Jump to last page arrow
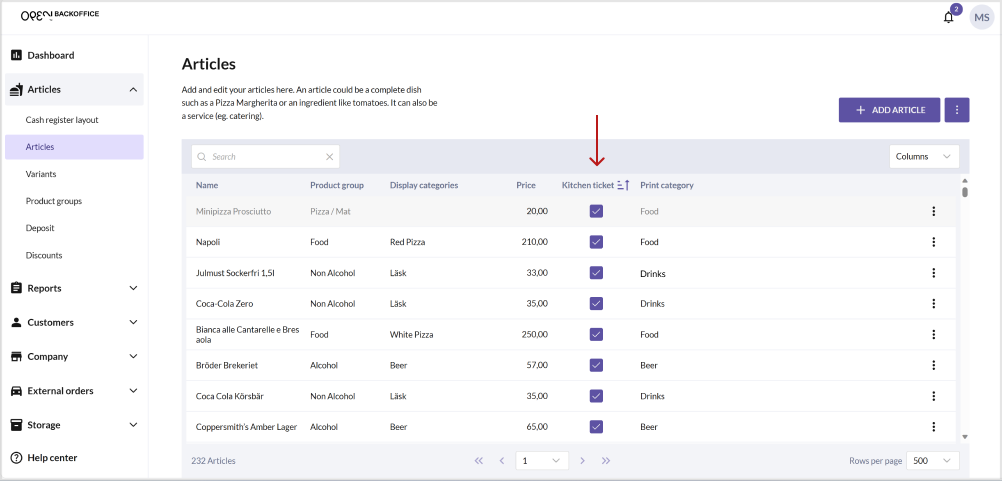This screenshot has width=1002, height=481. point(606,461)
